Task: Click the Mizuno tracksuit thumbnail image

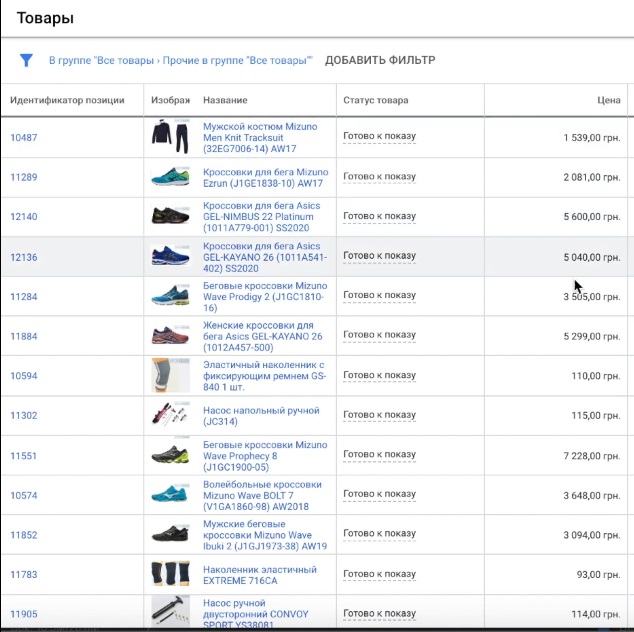Action: click(x=170, y=137)
